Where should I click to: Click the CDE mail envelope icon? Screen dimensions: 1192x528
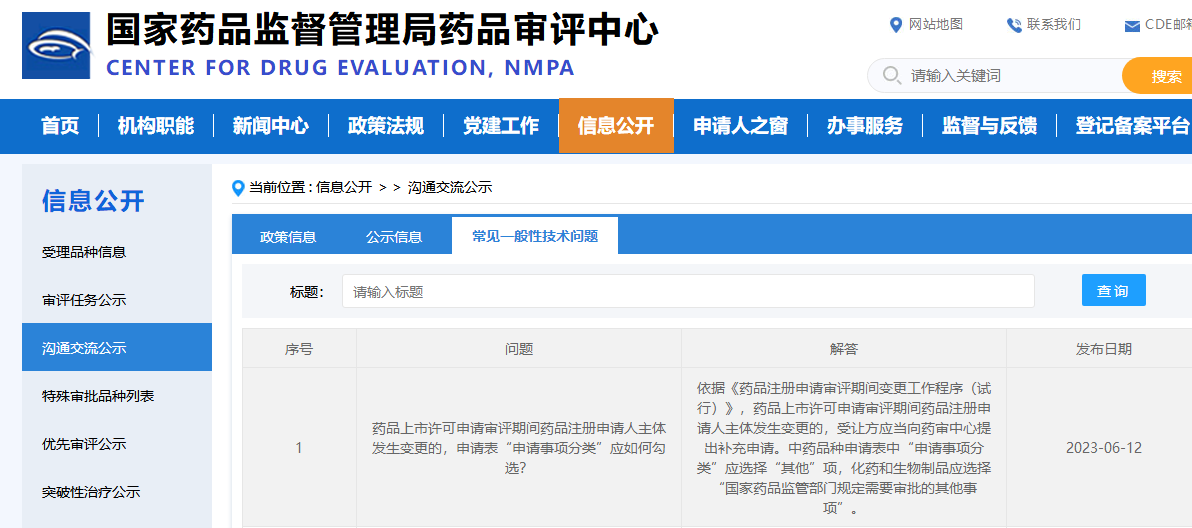[x=1132, y=26]
